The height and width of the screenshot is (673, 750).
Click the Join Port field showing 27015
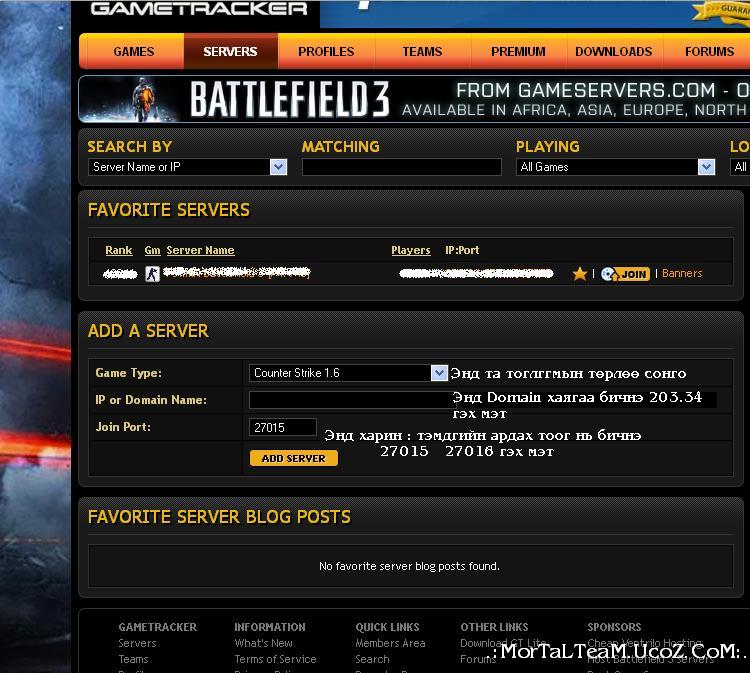tap(283, 427)
